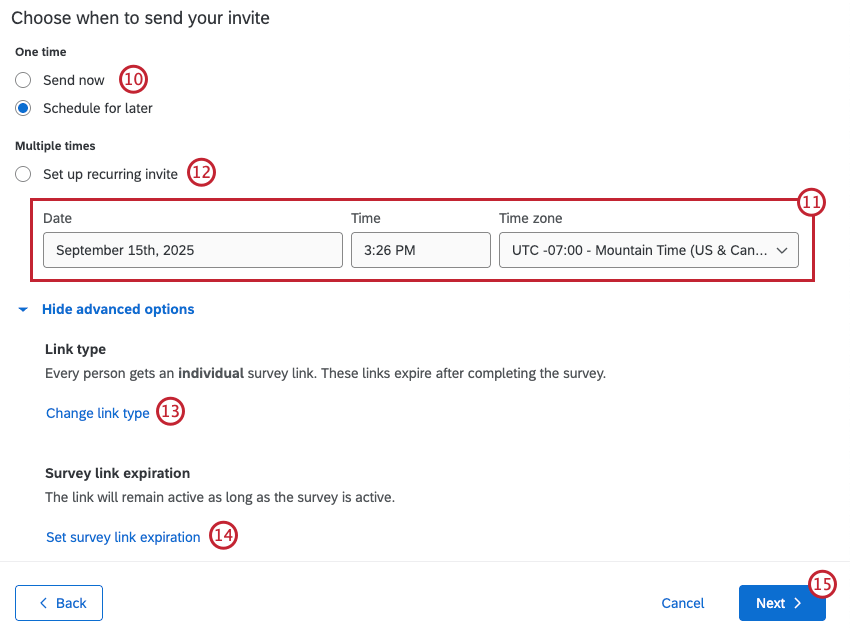Click the red annotation circle labeled 15

coord(821,585)
